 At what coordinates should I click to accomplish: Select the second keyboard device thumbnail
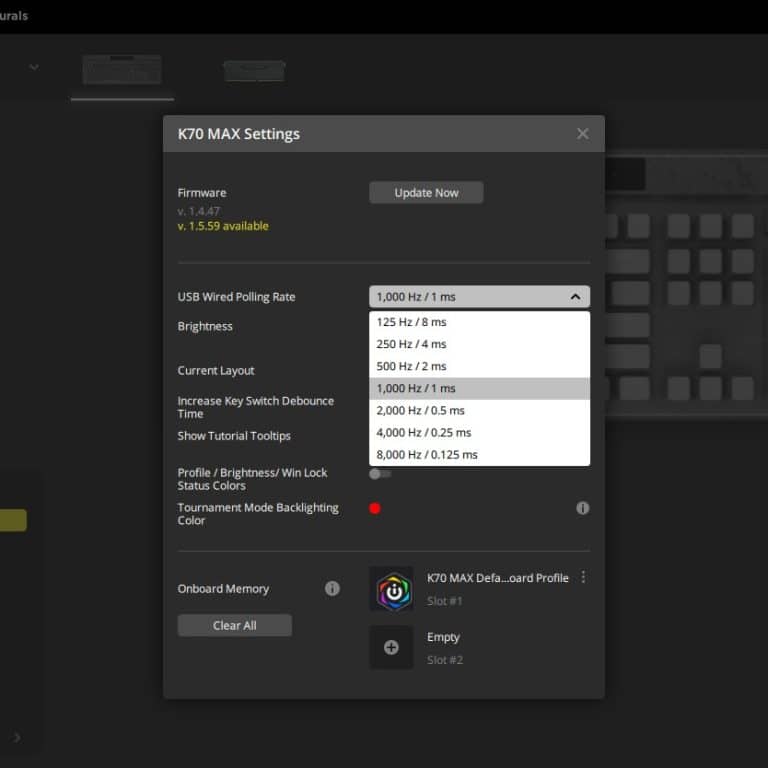click(x=254, y=71)
